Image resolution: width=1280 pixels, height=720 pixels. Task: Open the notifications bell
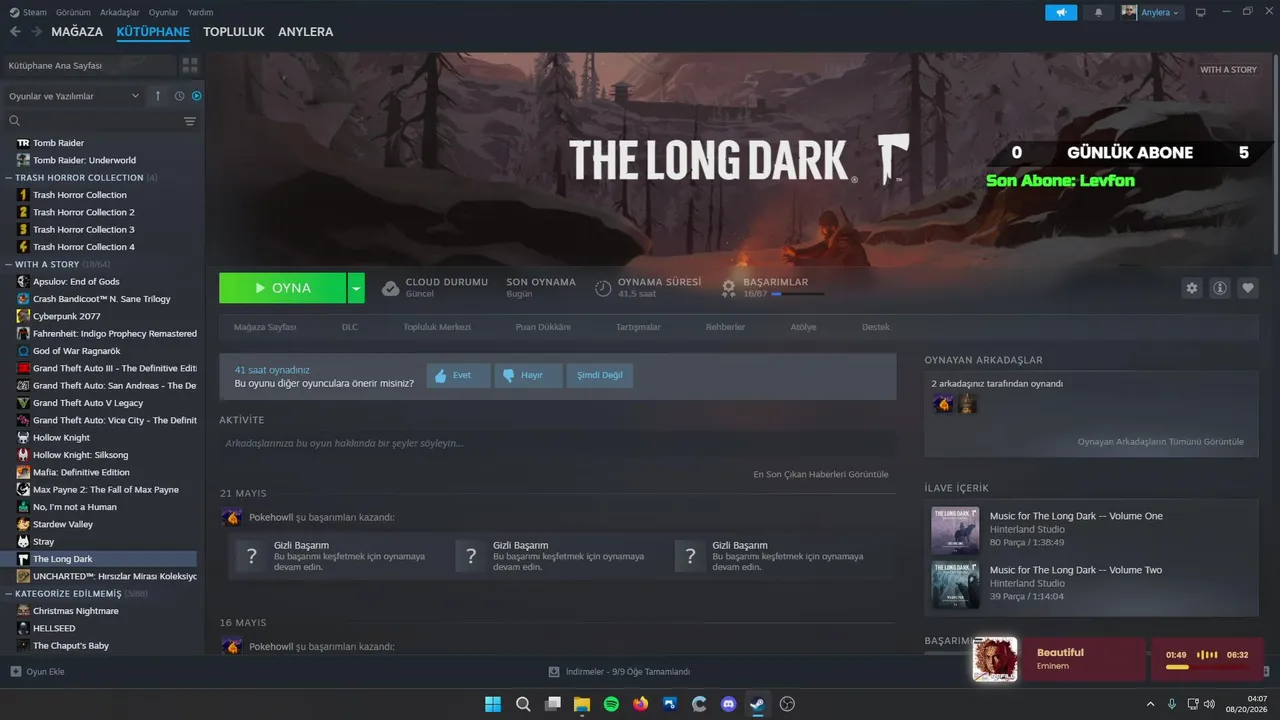point(1099,13)
